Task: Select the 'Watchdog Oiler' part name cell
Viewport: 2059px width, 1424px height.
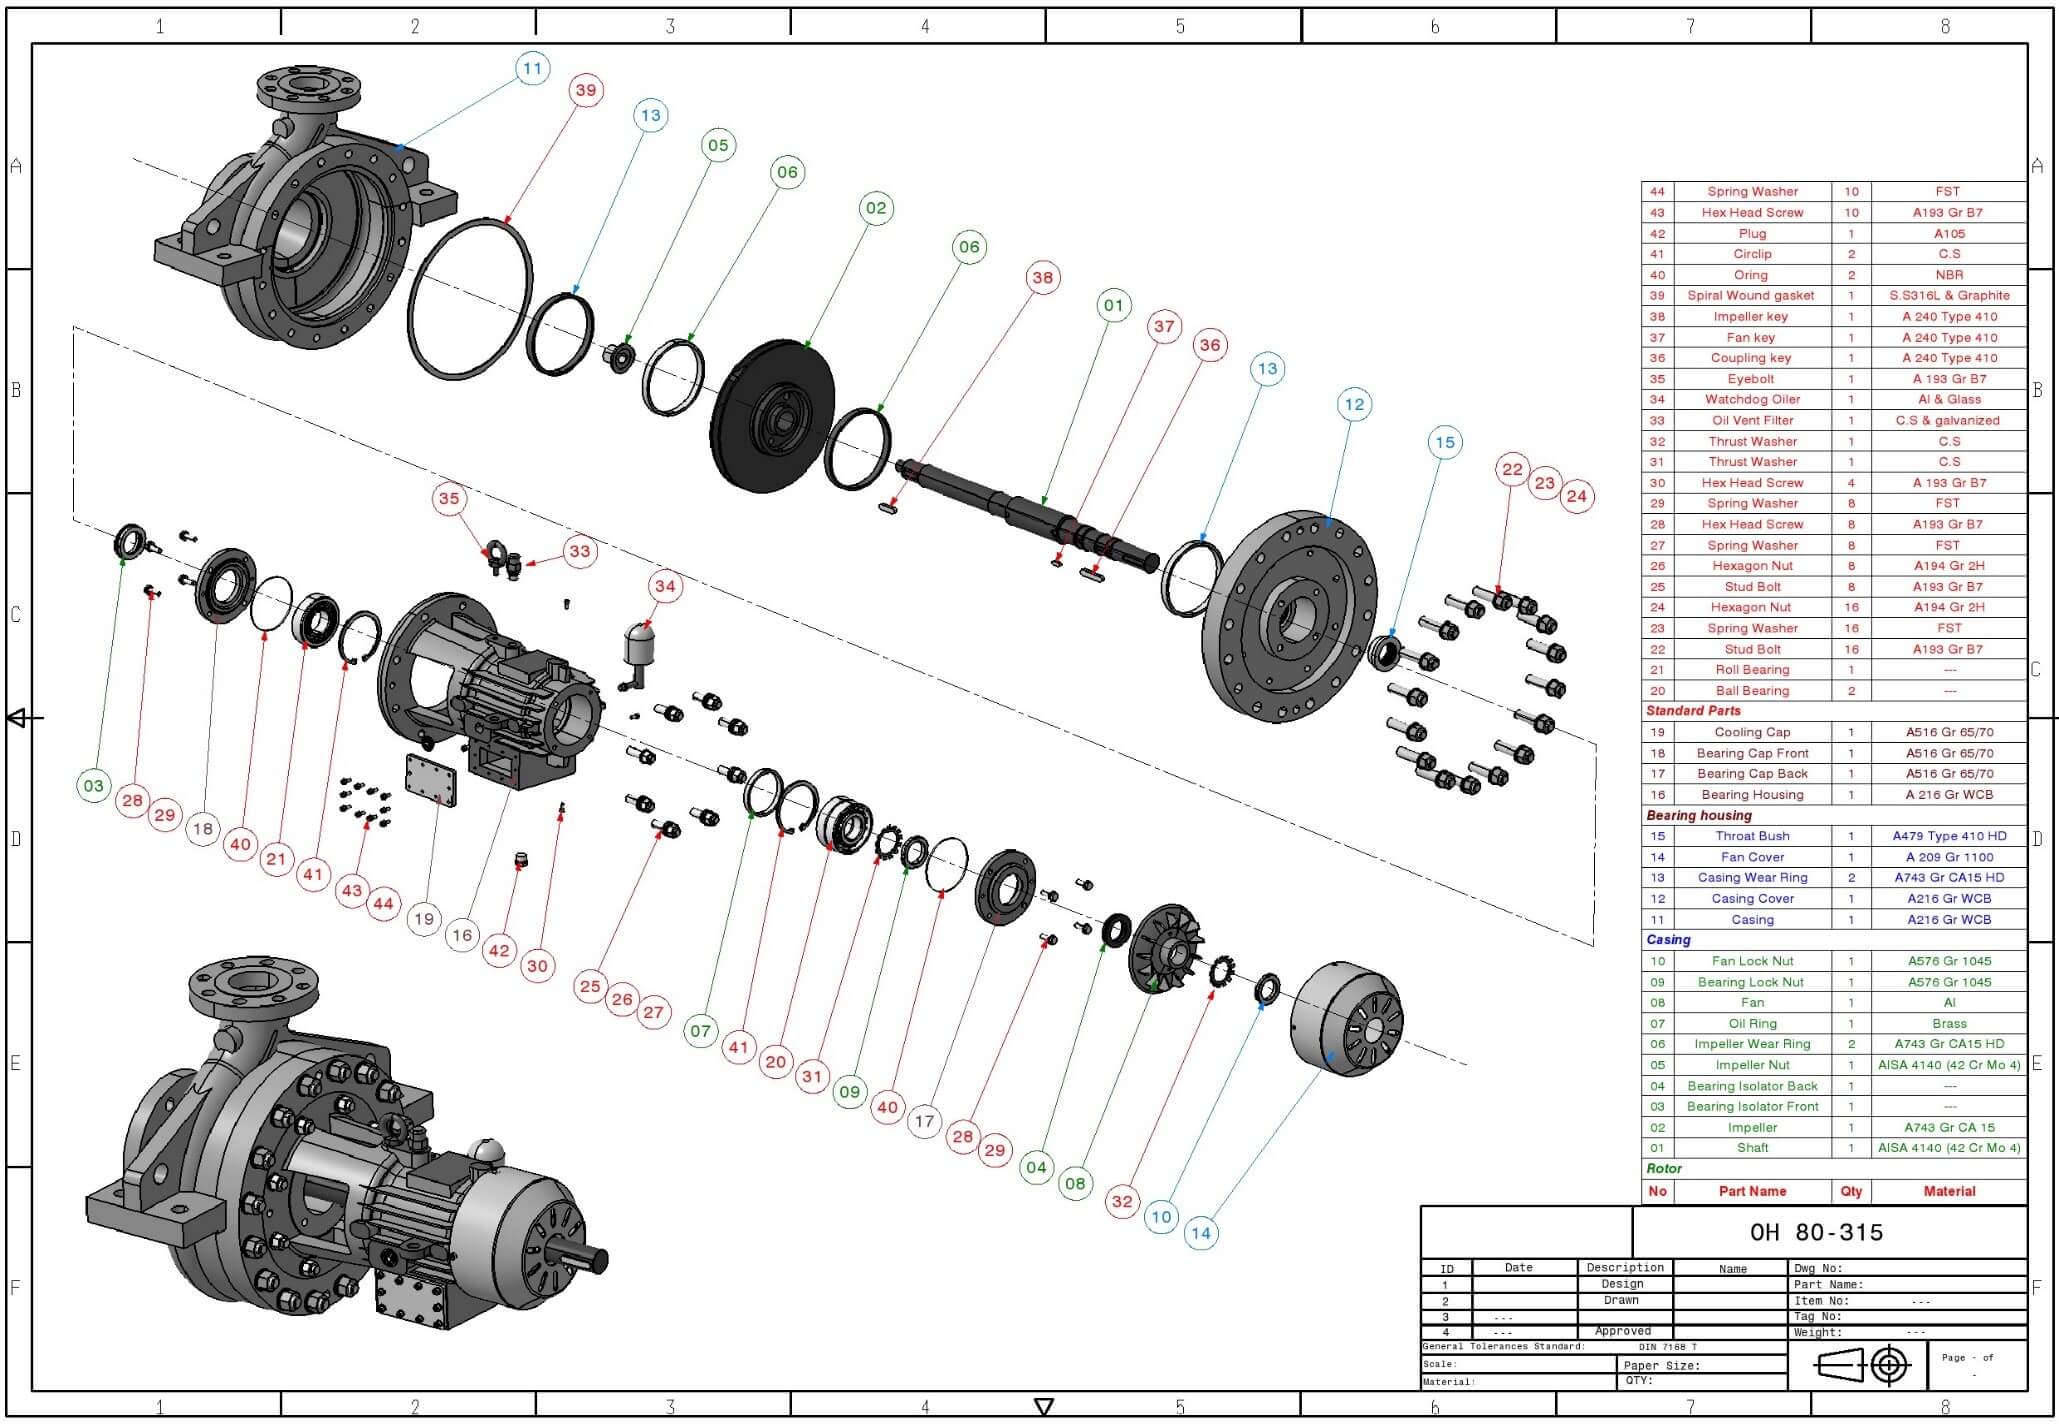Action: [x=1752, y=399]
